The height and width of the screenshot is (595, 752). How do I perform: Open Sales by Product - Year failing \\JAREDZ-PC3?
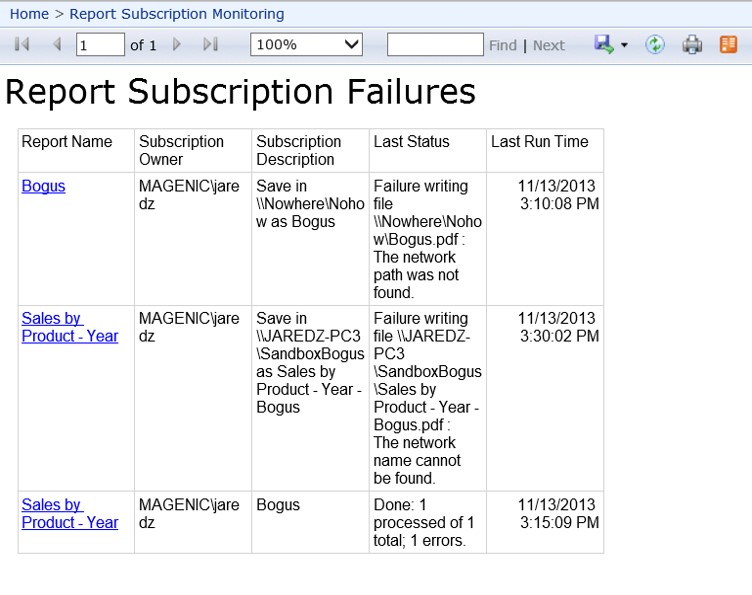pyautogui.click(x=70, y=327)
